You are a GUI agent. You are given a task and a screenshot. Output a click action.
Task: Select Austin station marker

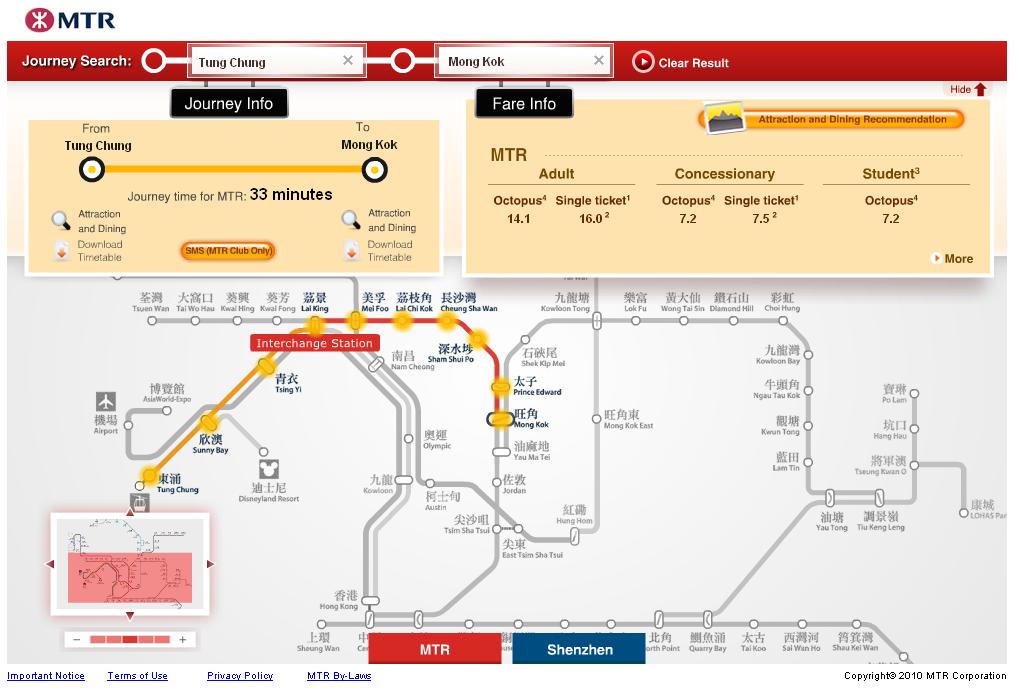(430, 483)
